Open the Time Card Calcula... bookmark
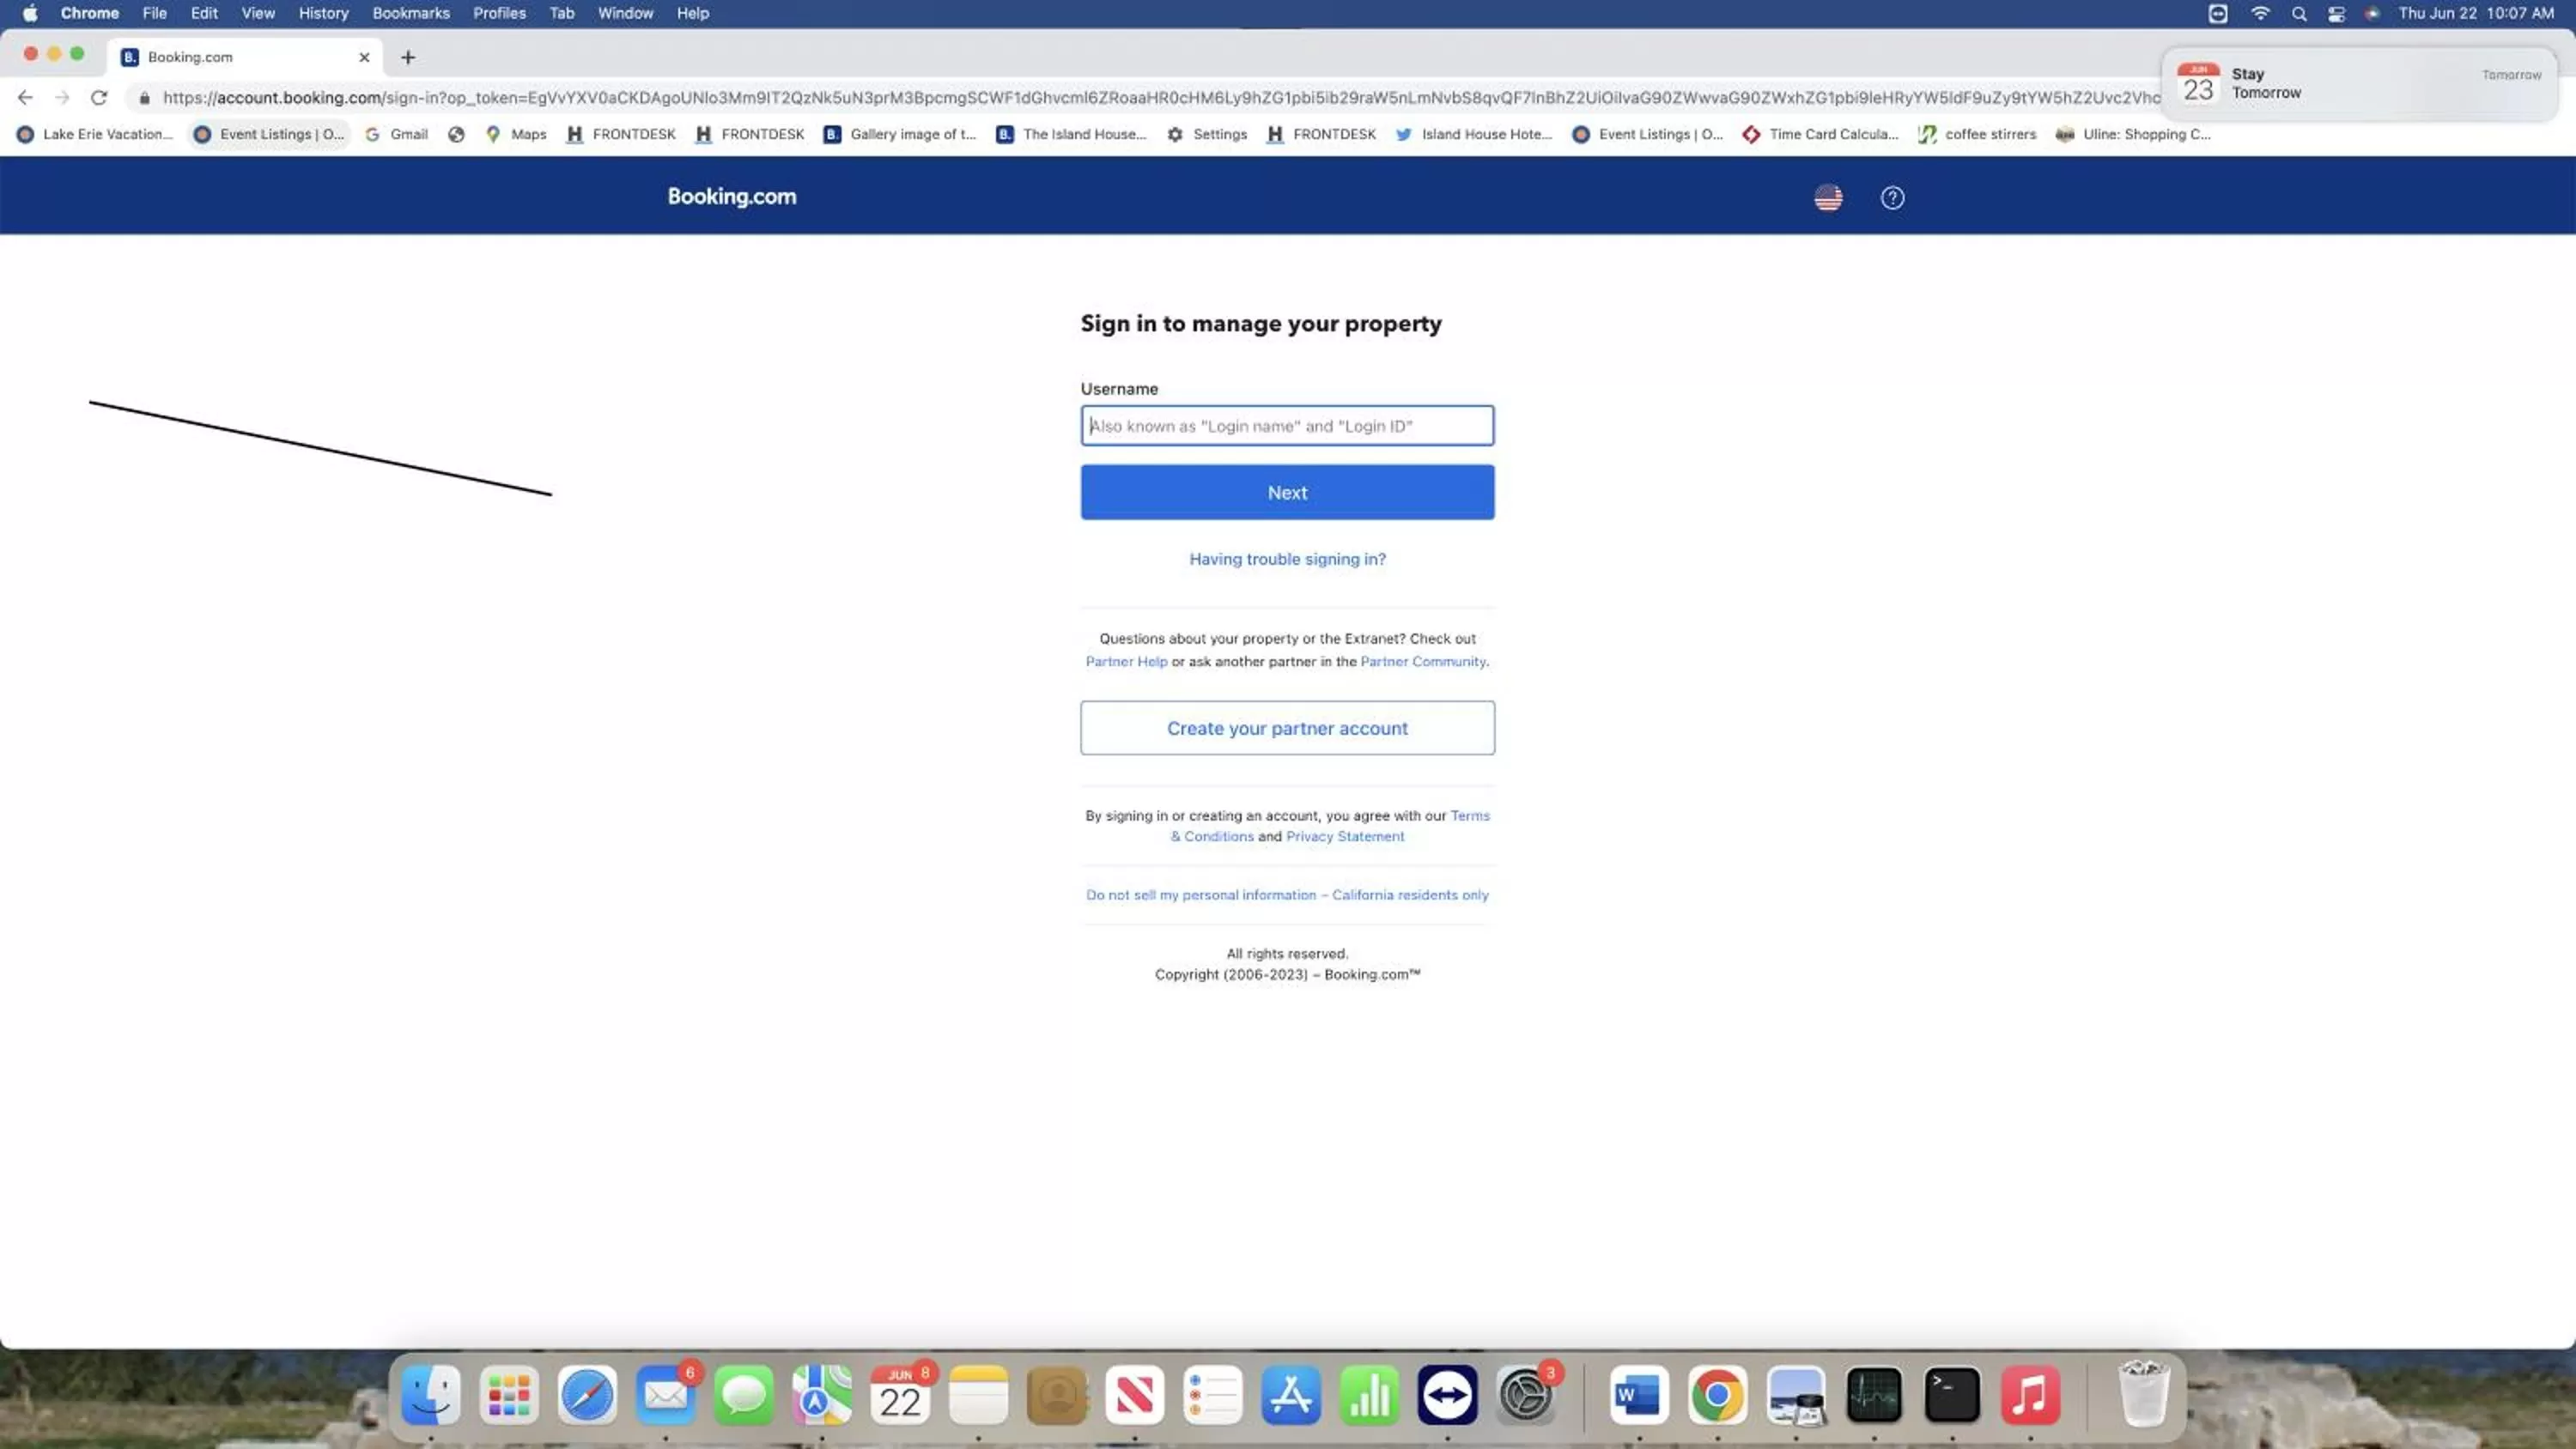2576x1449 pixels. tap(1820, 134)
